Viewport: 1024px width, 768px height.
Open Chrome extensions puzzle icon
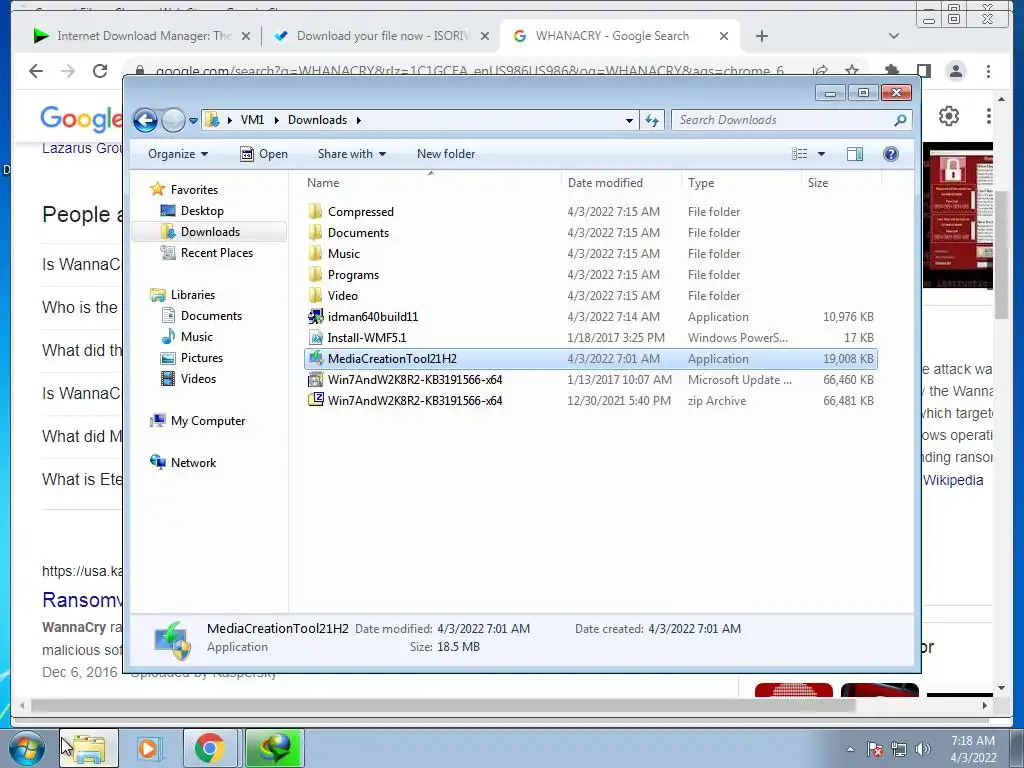pos(891,71)
